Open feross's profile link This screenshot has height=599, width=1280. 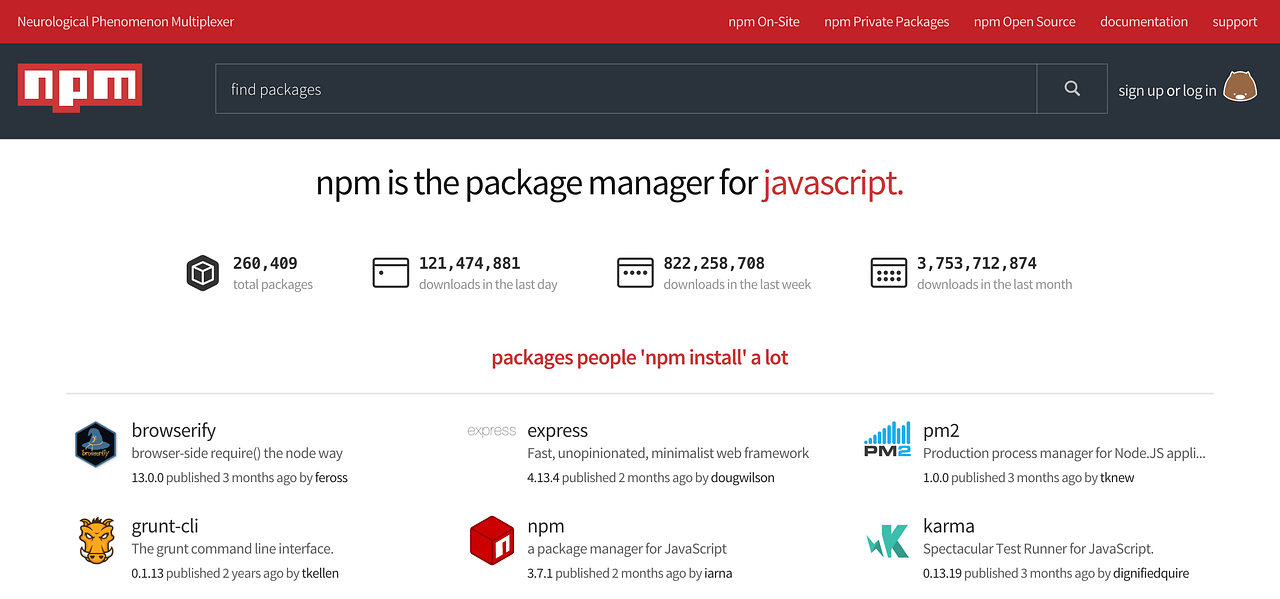click(x=332, y=477)
